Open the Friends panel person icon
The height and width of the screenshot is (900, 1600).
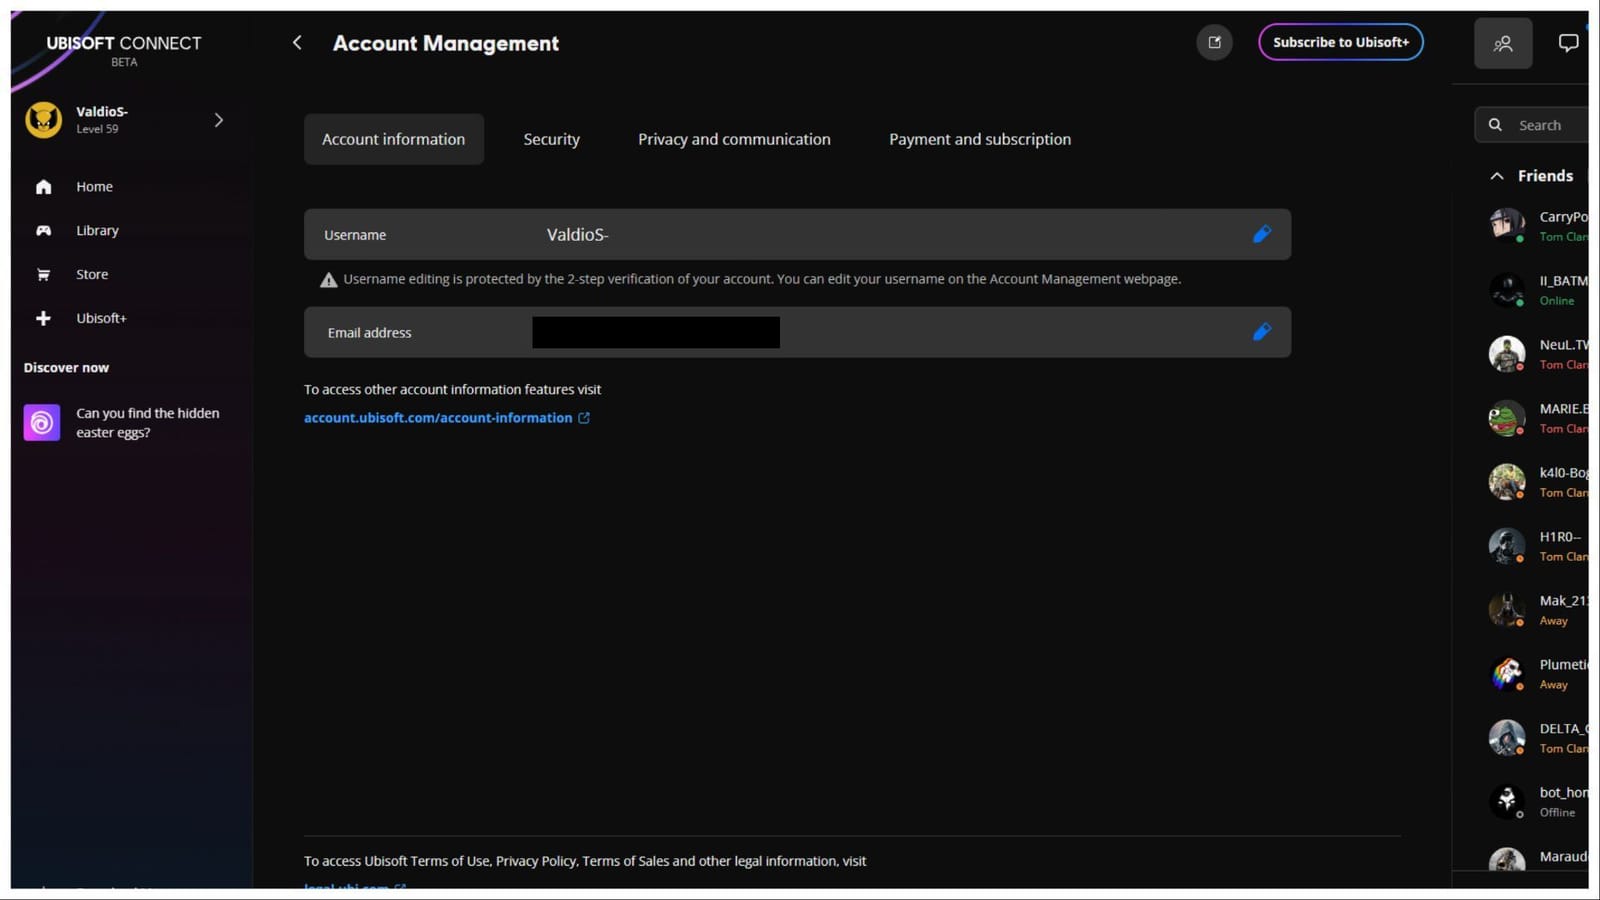[x=1503, y=42]
